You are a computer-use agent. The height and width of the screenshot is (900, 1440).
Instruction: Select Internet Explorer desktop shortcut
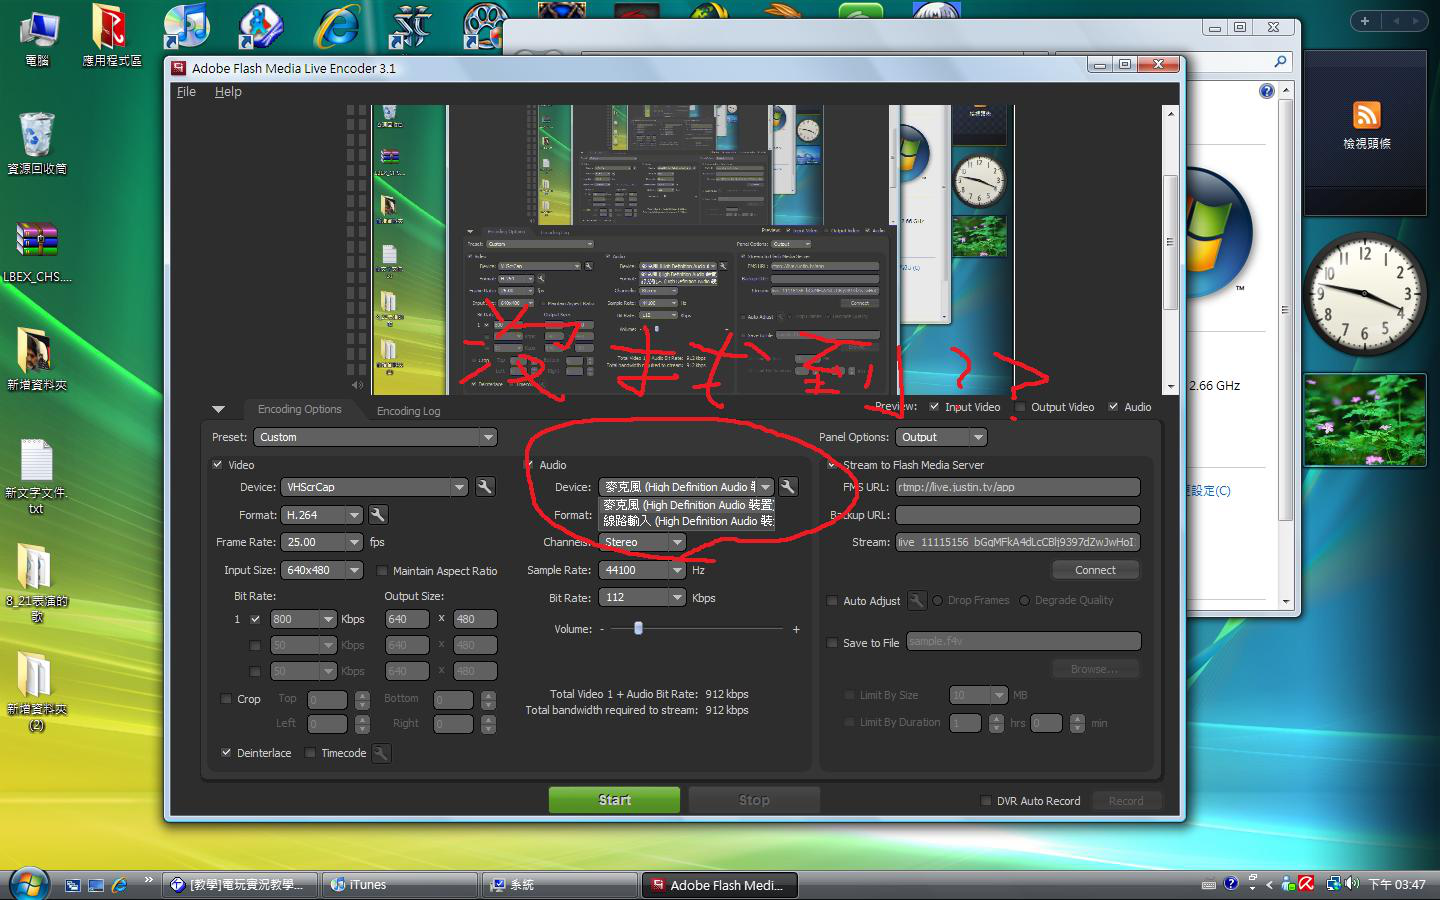(336, 27)
